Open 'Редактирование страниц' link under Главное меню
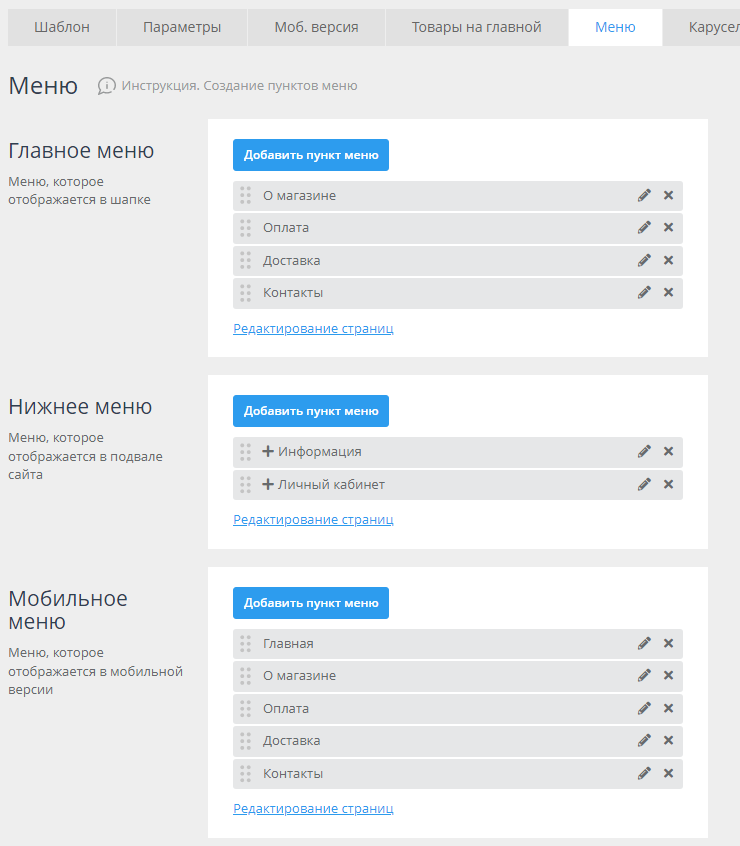This screenshot has height=846, width=740. coord(313,328)
